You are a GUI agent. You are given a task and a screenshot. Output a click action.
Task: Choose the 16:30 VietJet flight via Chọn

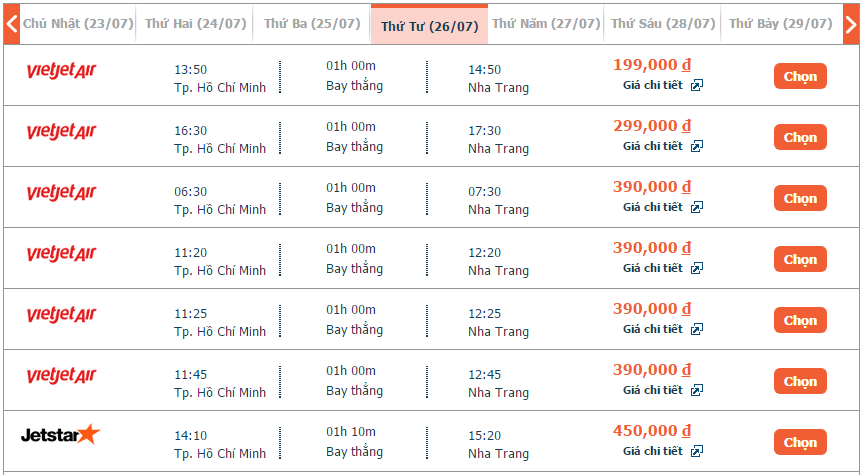pyautogui.click(x=800, y=137)
